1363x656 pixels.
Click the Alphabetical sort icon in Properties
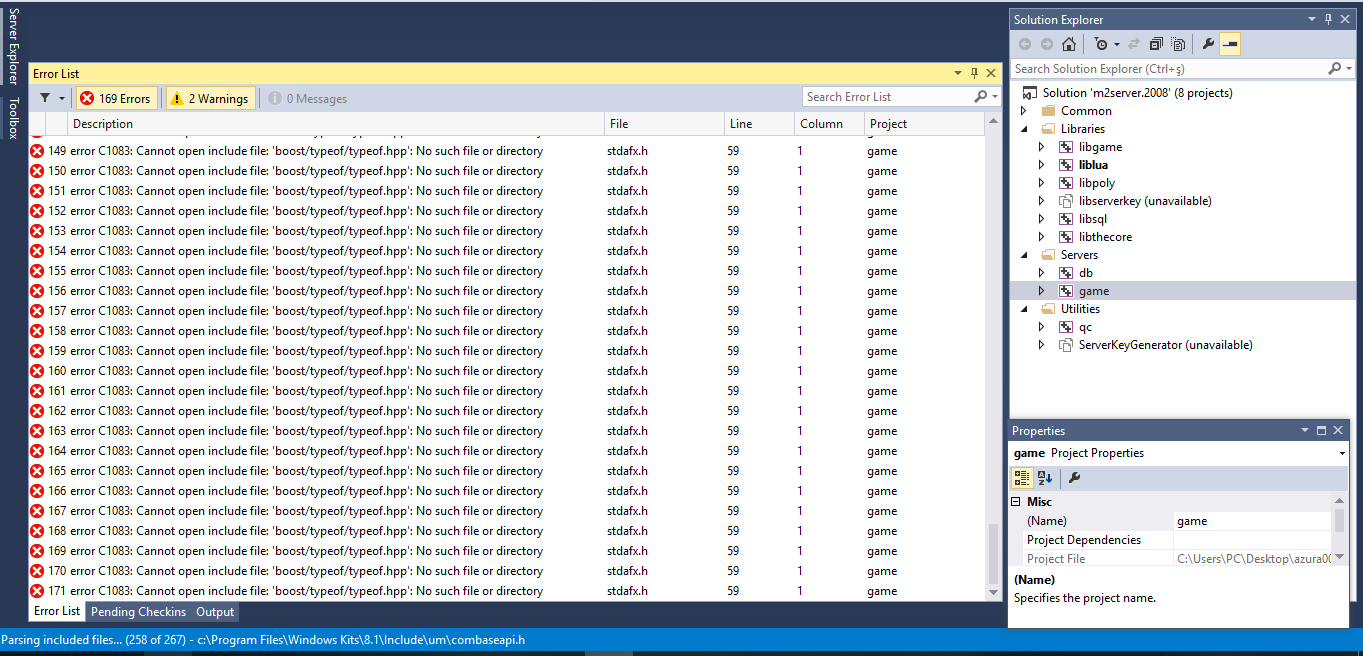click(x=1044, y=478)
